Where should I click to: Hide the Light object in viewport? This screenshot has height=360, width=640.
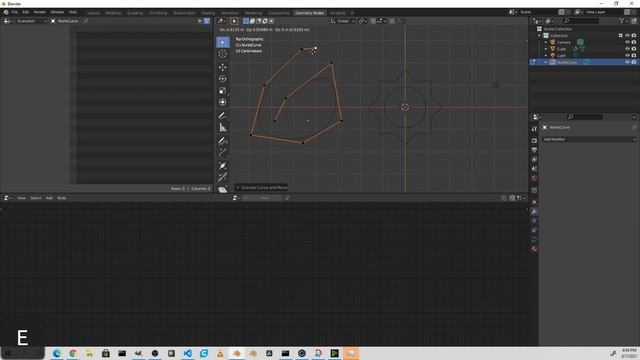tap(627, 55)
